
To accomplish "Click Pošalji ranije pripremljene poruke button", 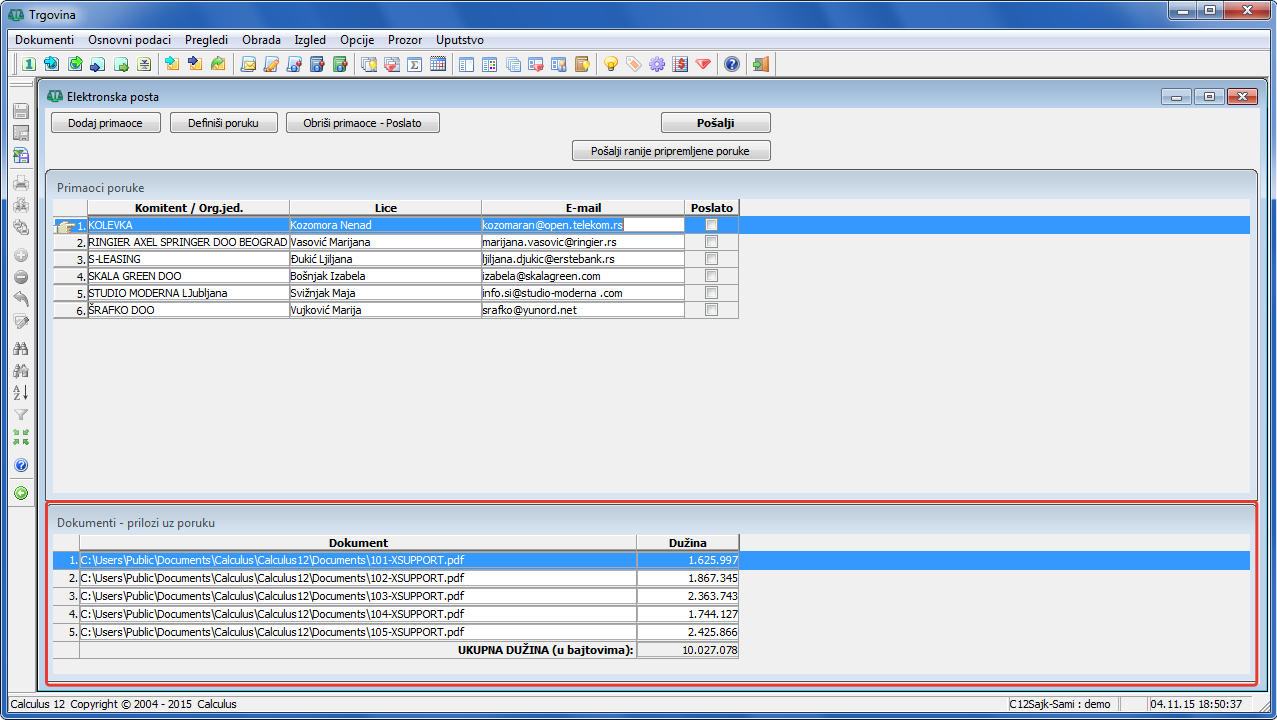I will click(671, 151).
